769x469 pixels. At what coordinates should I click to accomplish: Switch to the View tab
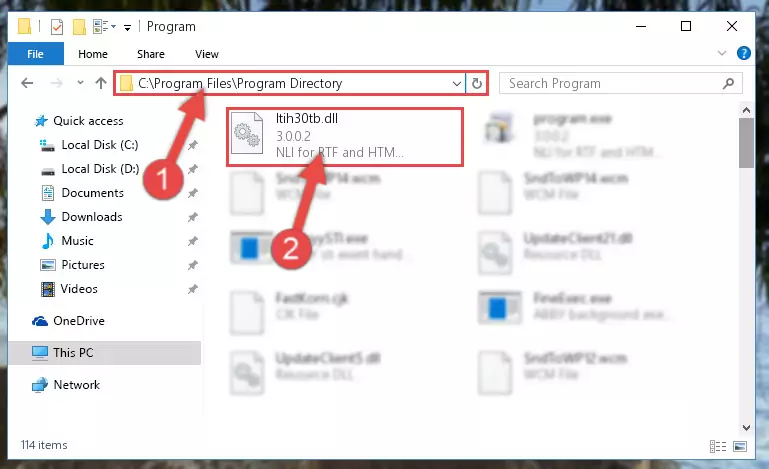click(206, 54)
